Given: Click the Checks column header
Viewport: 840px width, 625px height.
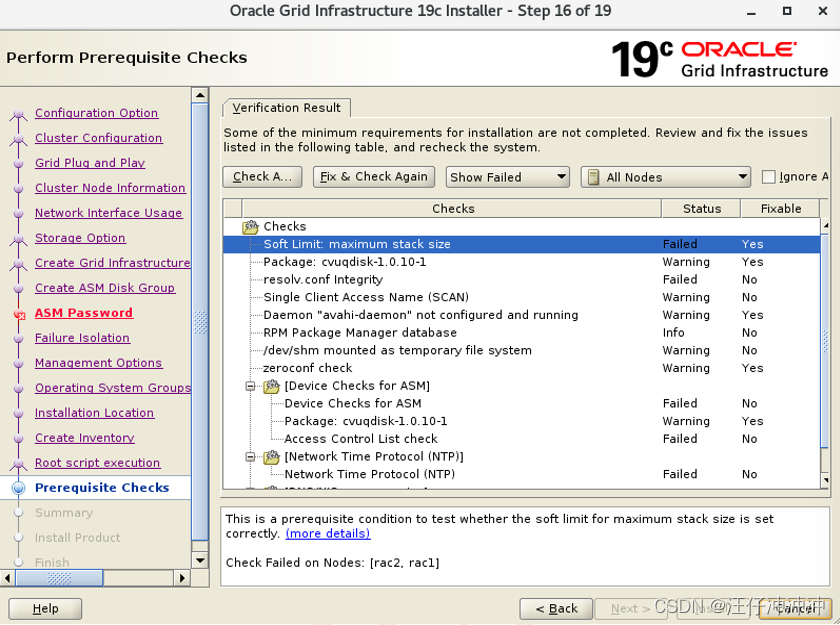Looking at the screenshot, I should tap(453, 208).
